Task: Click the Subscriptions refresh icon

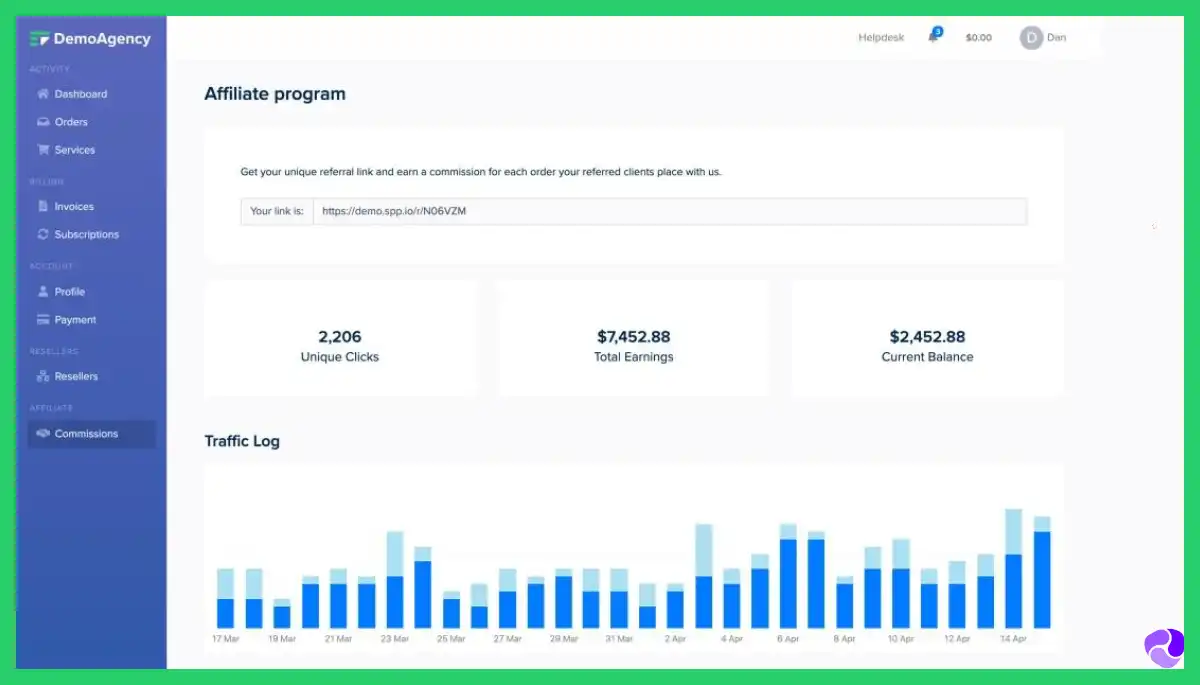Action: [x=42, y=234]
